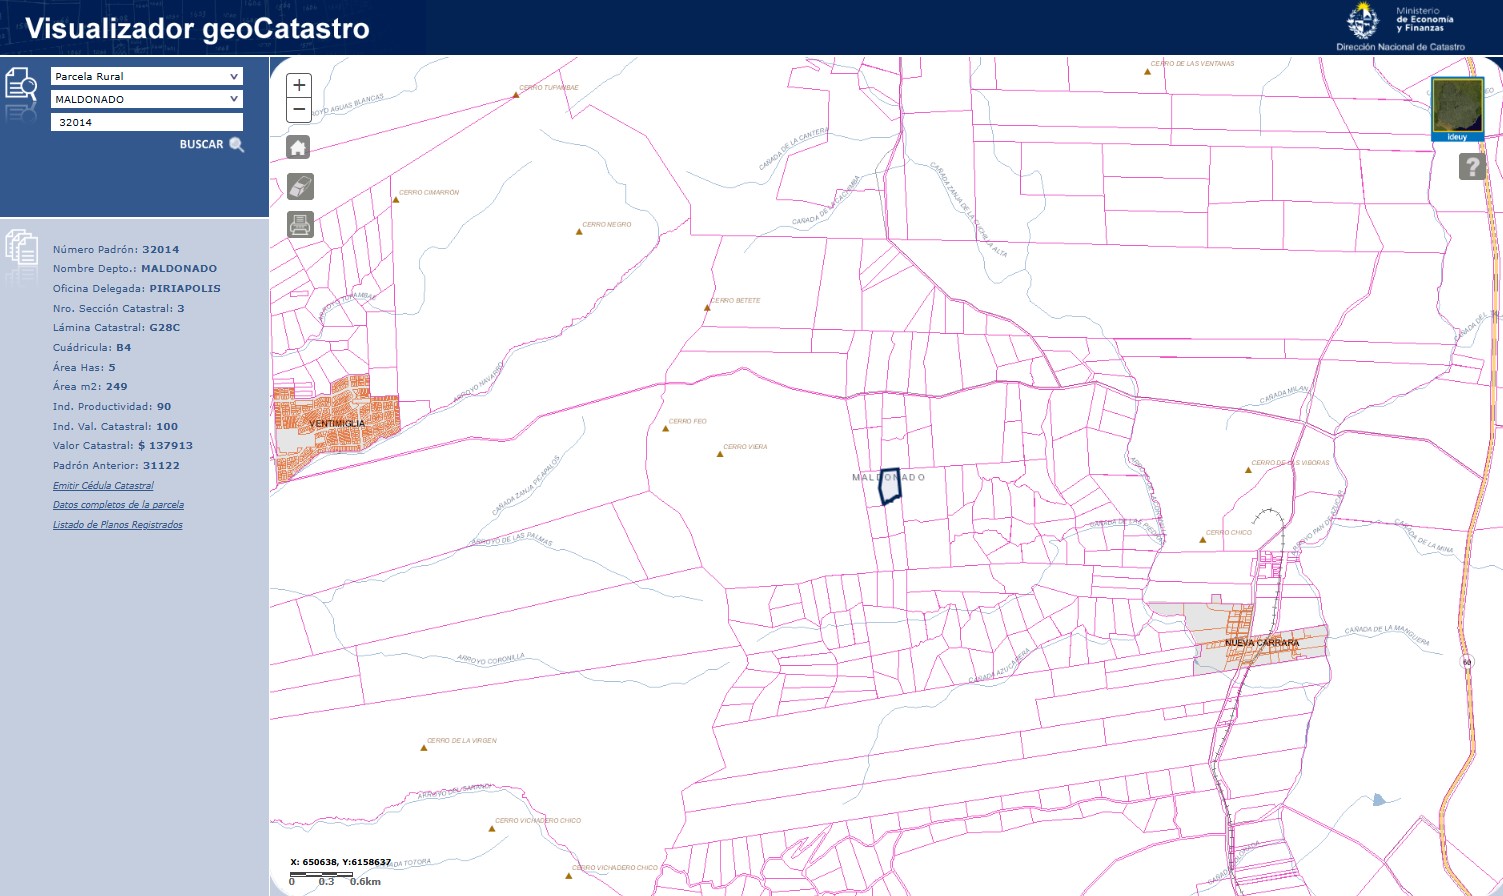Click the VENTIMIGLIA urban area on map
The height and width of the screenshot is (896, 1503).
337,424
